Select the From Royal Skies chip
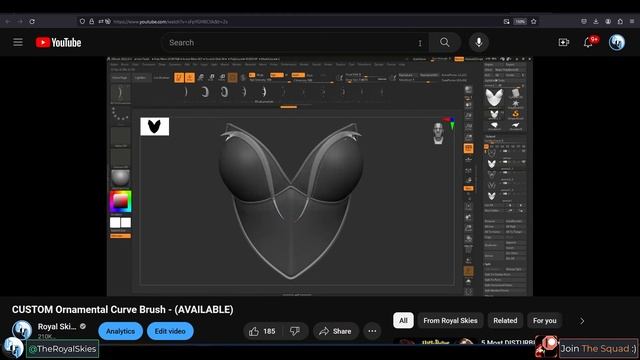 click(x=450, y=320)
